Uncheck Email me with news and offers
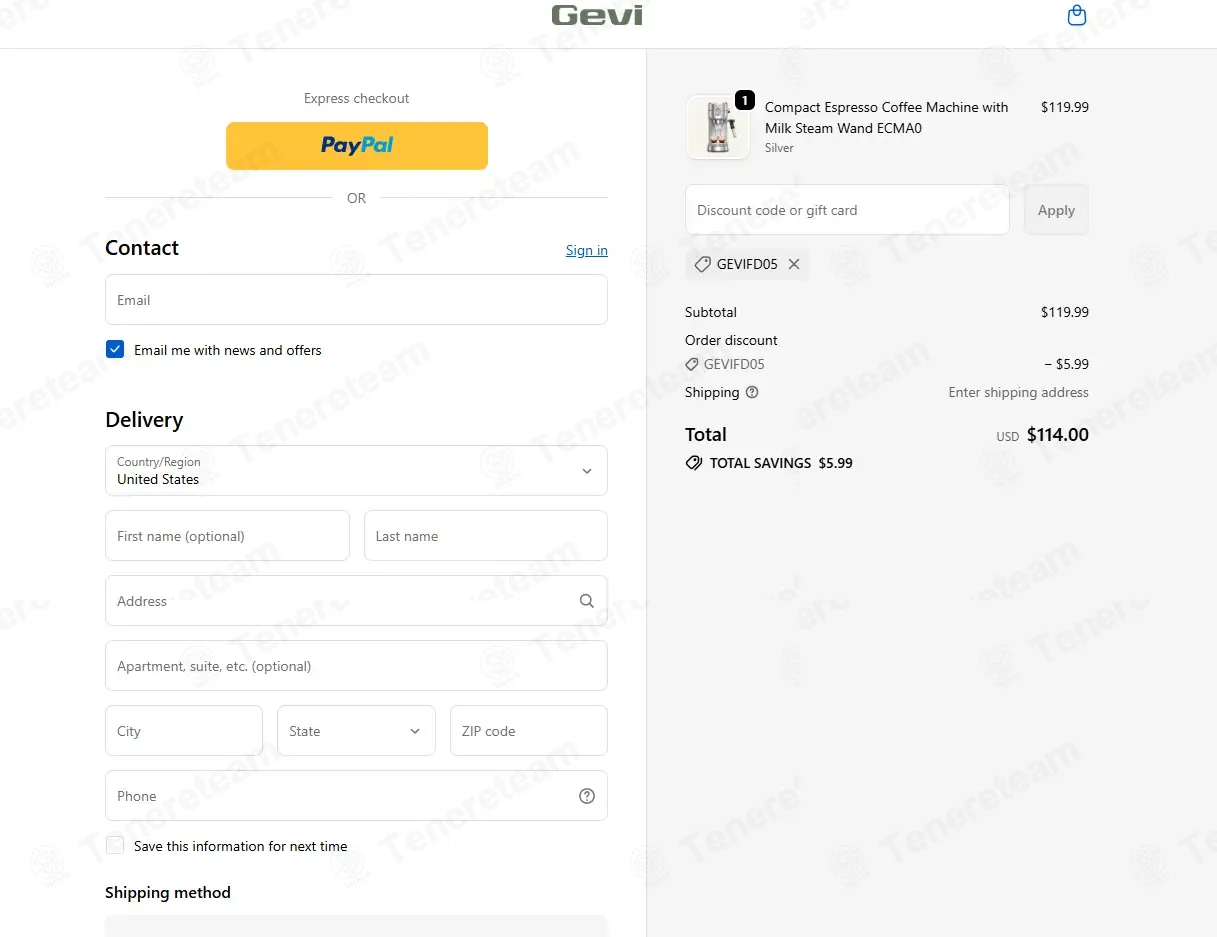Viewport: 1217px width, 937px height. [x=115, y=349]
